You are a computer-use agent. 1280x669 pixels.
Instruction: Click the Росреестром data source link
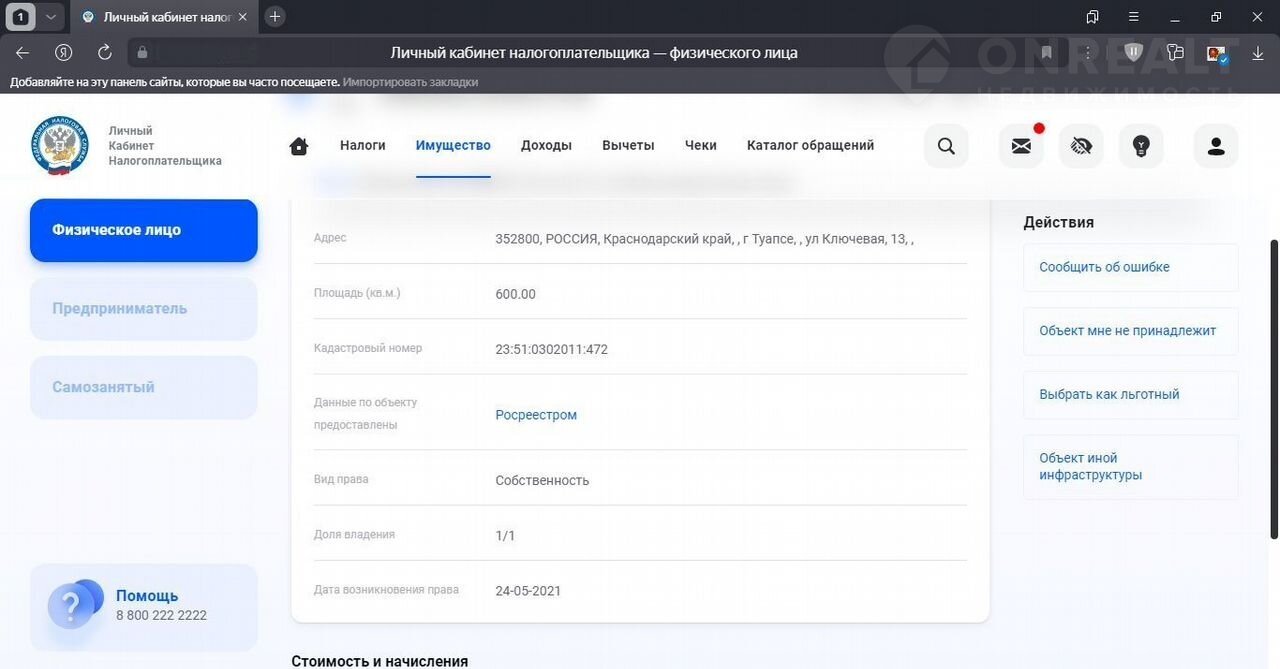click(x=536, y=415)
